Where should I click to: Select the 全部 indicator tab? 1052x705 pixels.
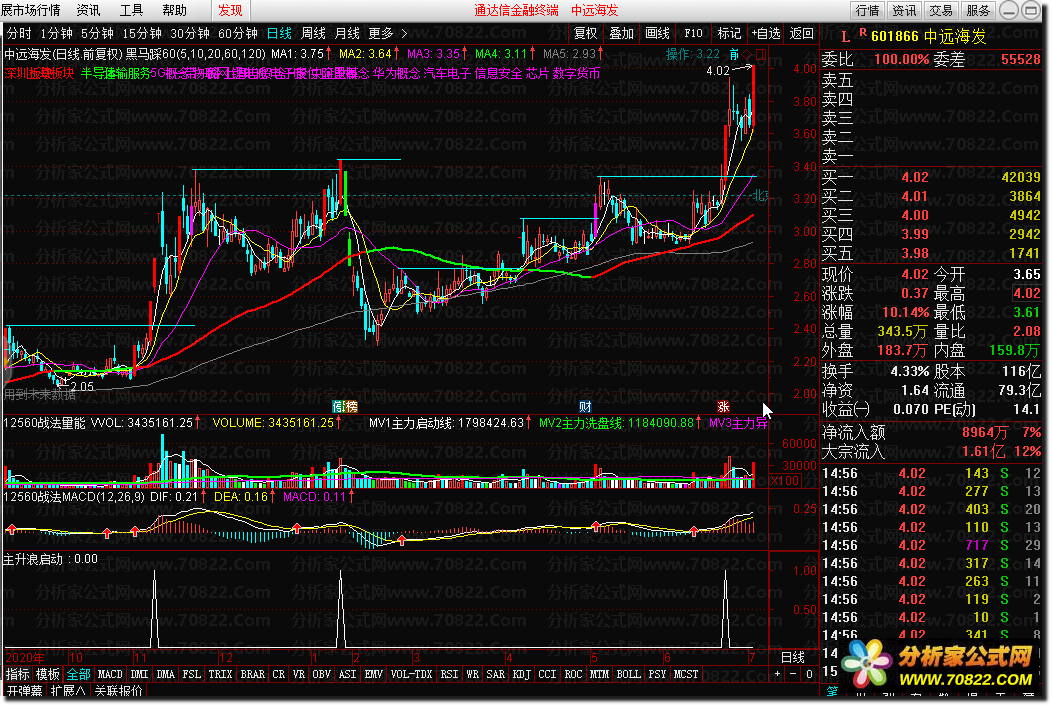78,674
